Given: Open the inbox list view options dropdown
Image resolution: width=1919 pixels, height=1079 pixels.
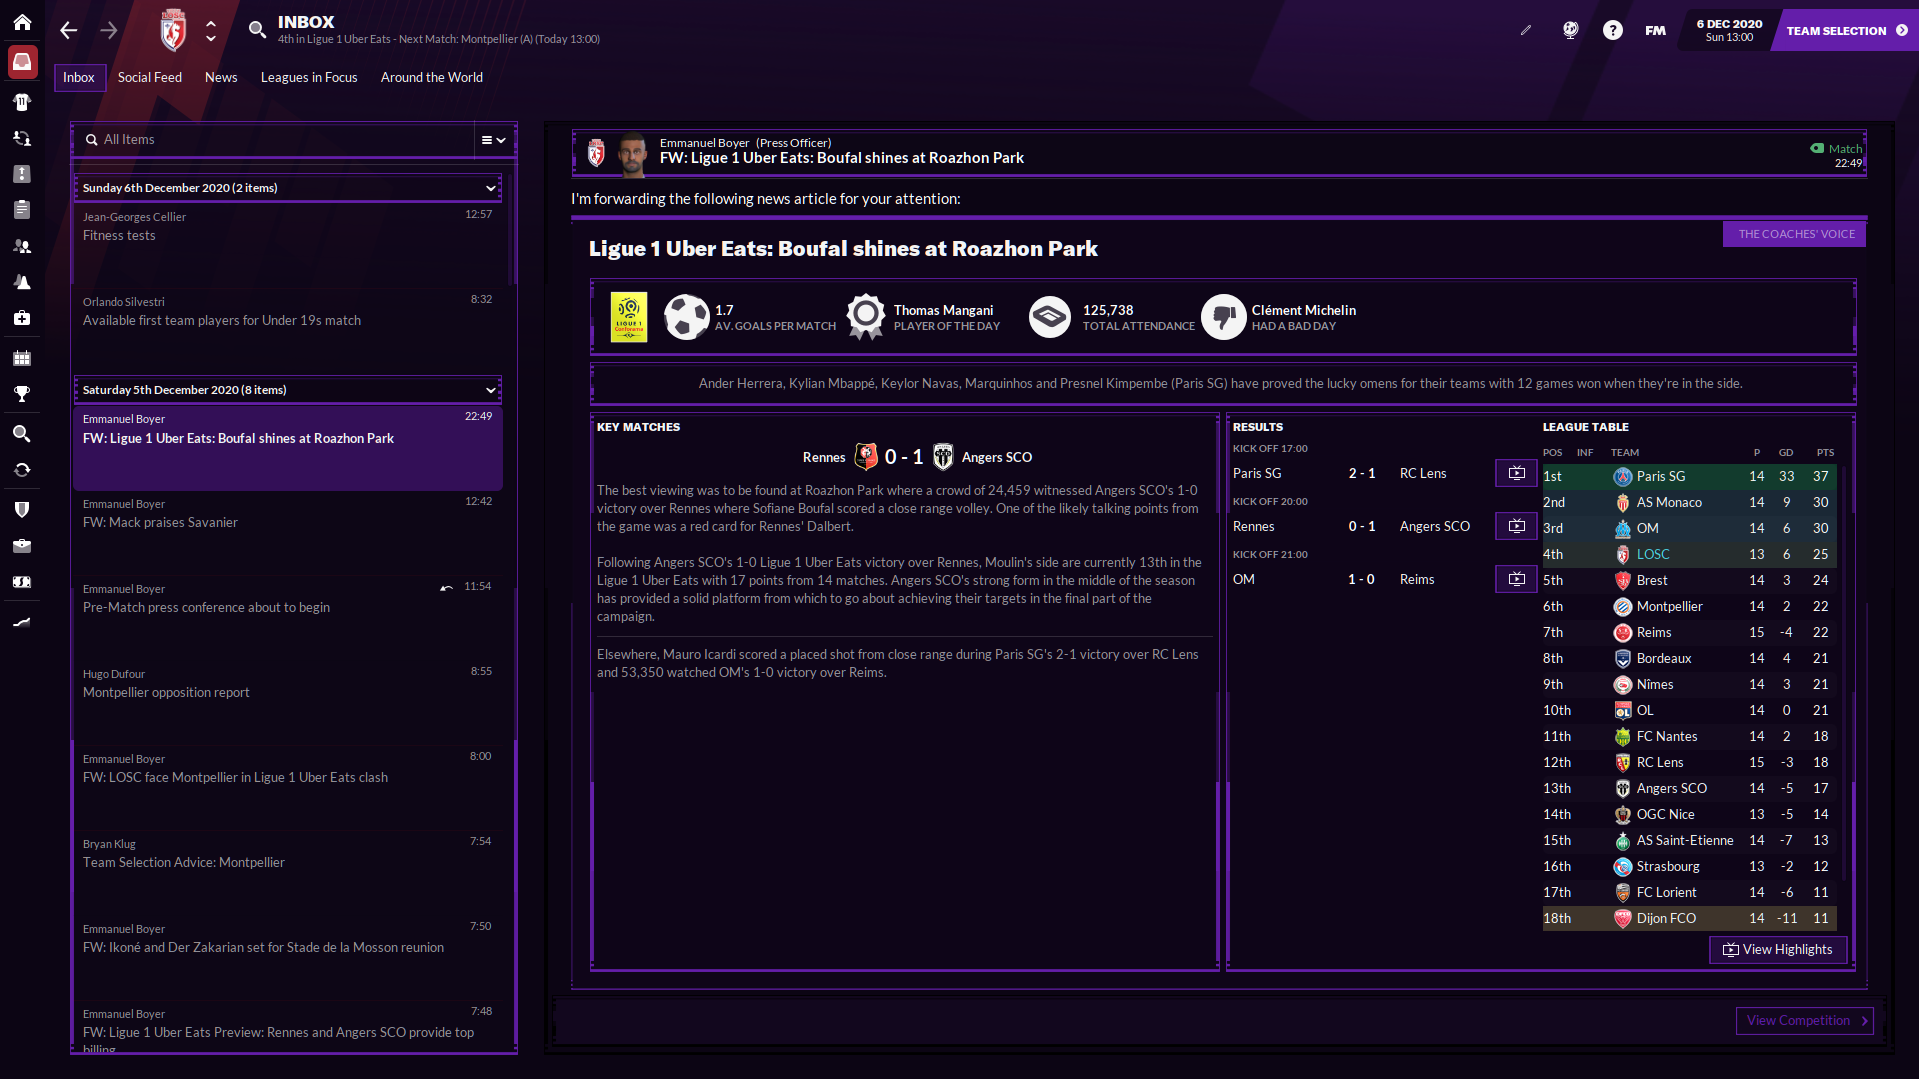Looking at the screenshot, I should tap(494, 140).
